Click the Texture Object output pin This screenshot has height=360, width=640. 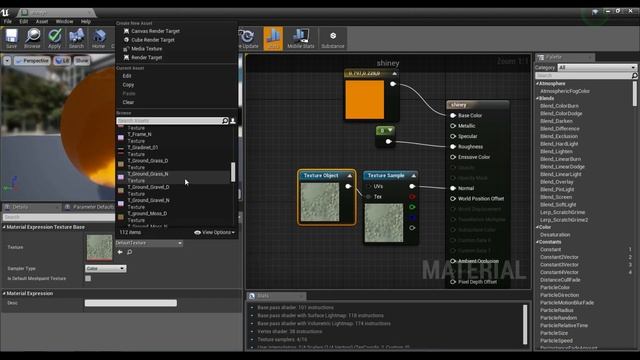348,187
